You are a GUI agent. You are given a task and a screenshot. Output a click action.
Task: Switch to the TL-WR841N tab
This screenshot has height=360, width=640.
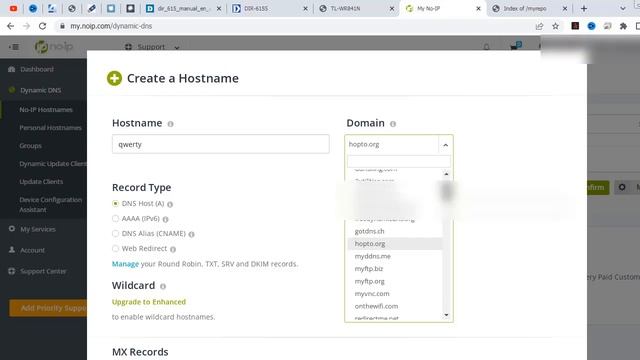coord(356,8)
